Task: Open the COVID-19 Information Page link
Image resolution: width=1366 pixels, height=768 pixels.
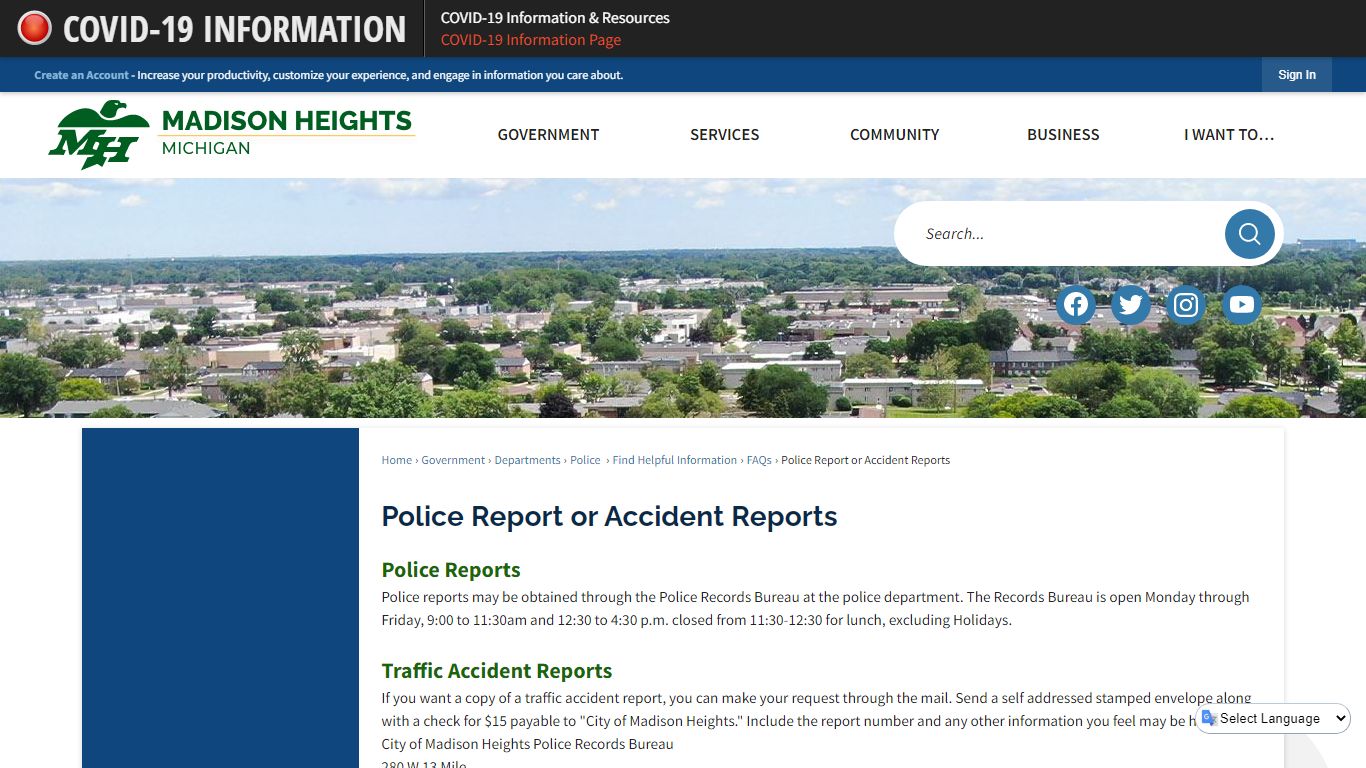Action: (531, 40)
